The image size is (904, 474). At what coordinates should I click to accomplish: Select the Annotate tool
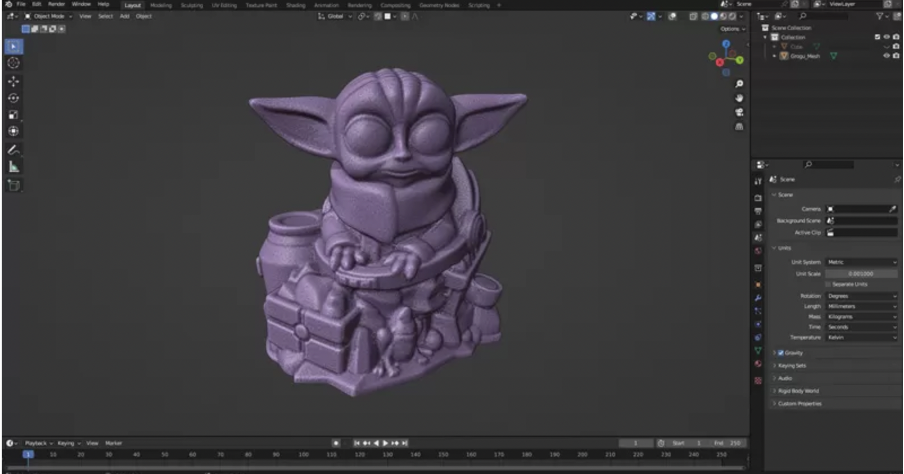coord(14,150)
